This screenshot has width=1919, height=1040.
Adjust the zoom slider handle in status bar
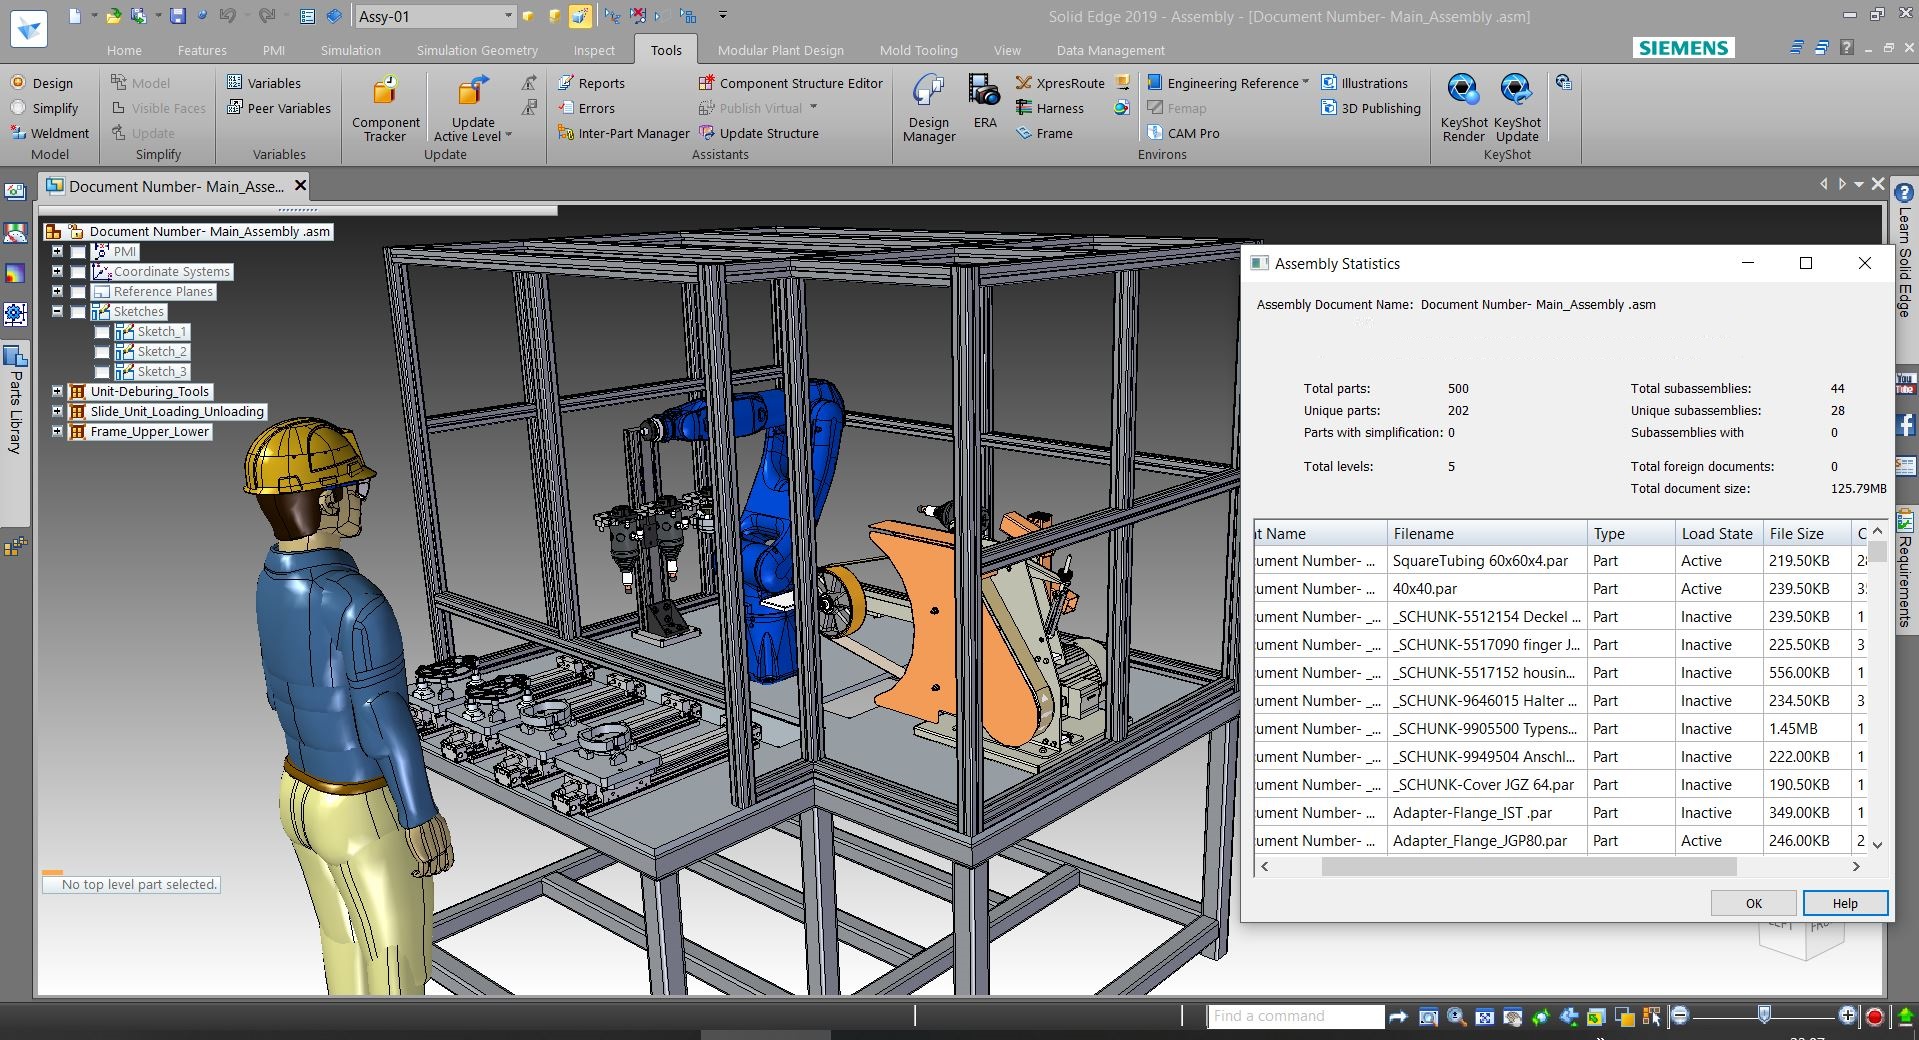click(x=1764, y=1016)
